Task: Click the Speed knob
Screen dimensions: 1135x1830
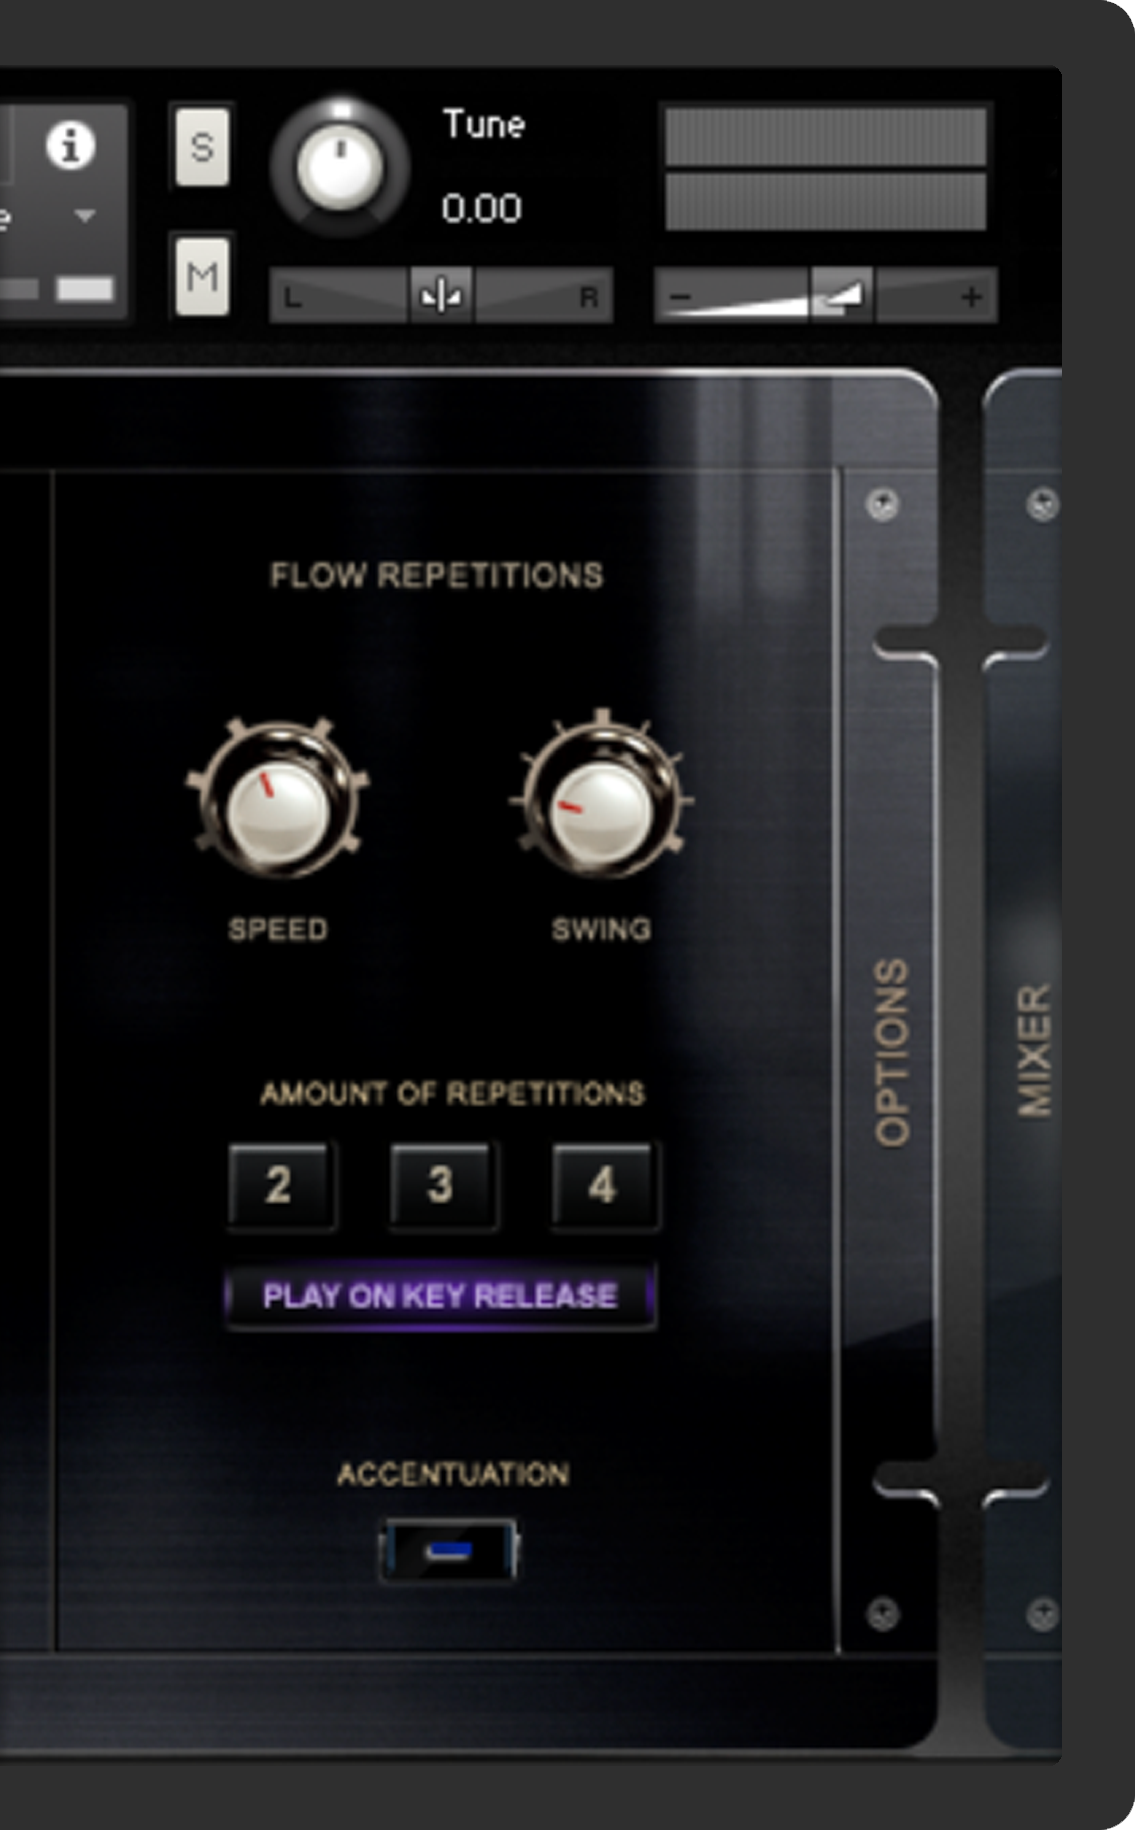Action: [x=278, y=800]
